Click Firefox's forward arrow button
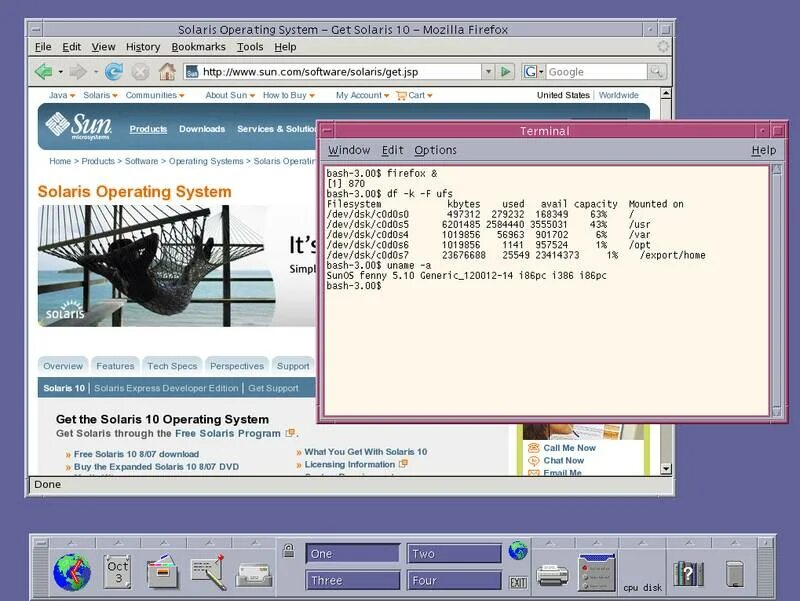 (x=78, y=71)
